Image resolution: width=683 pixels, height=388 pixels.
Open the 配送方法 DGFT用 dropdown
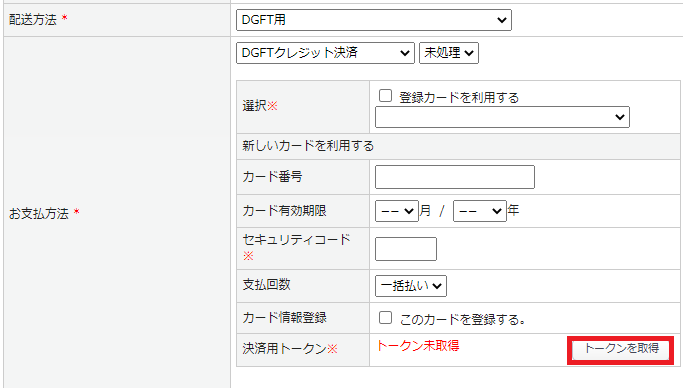point(374,20)
